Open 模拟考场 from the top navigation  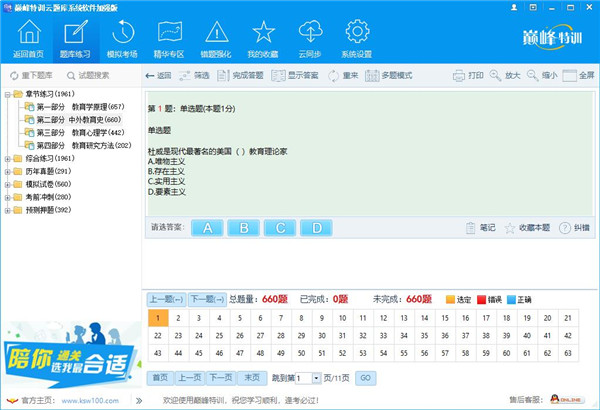coord(123,38)
